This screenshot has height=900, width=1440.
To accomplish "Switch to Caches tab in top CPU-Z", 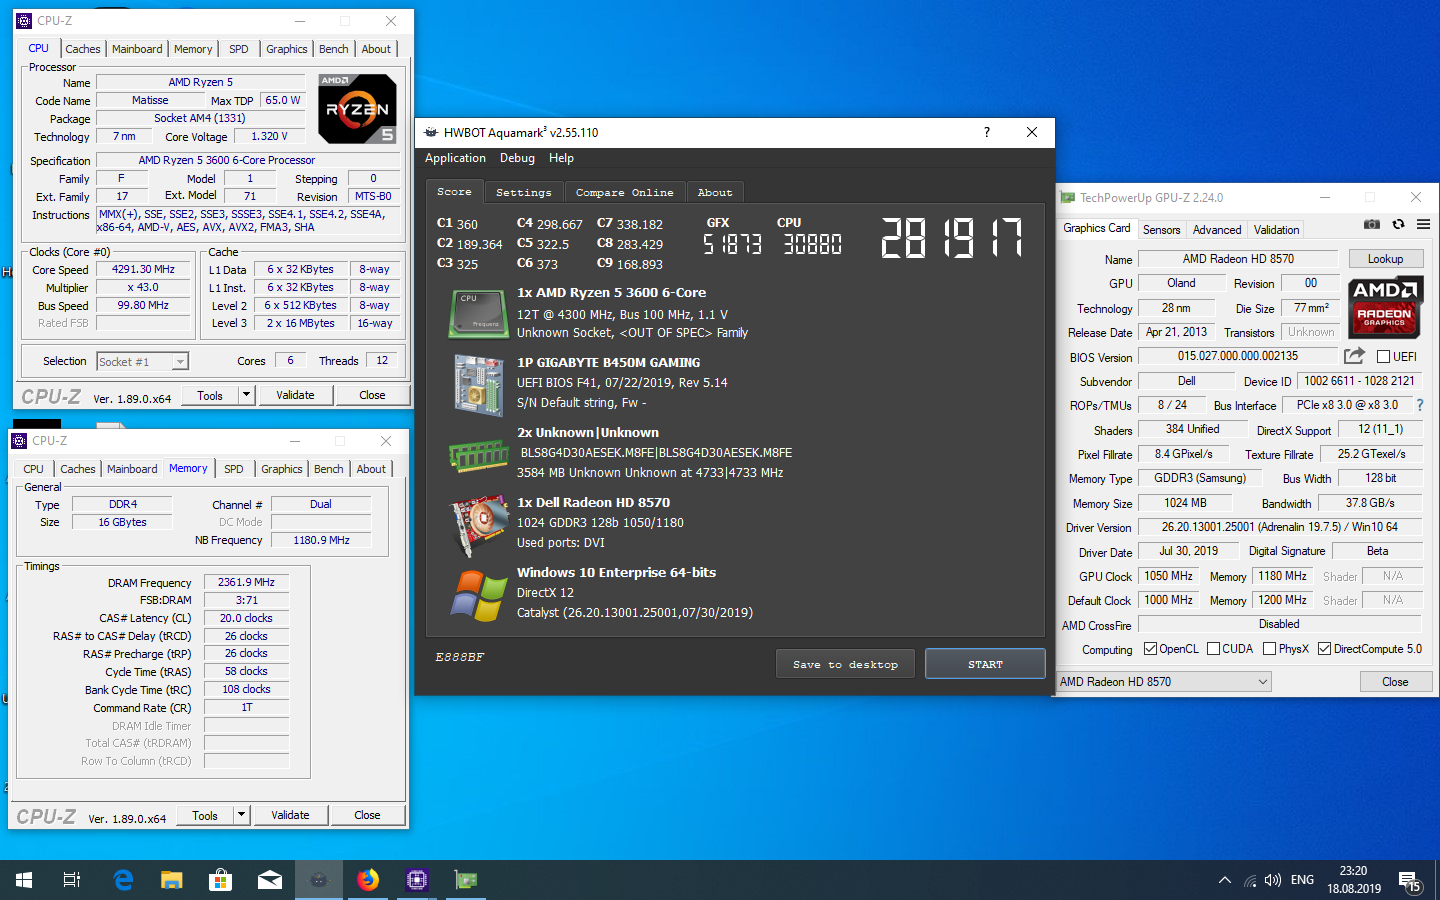I will (x=83, y=49).
